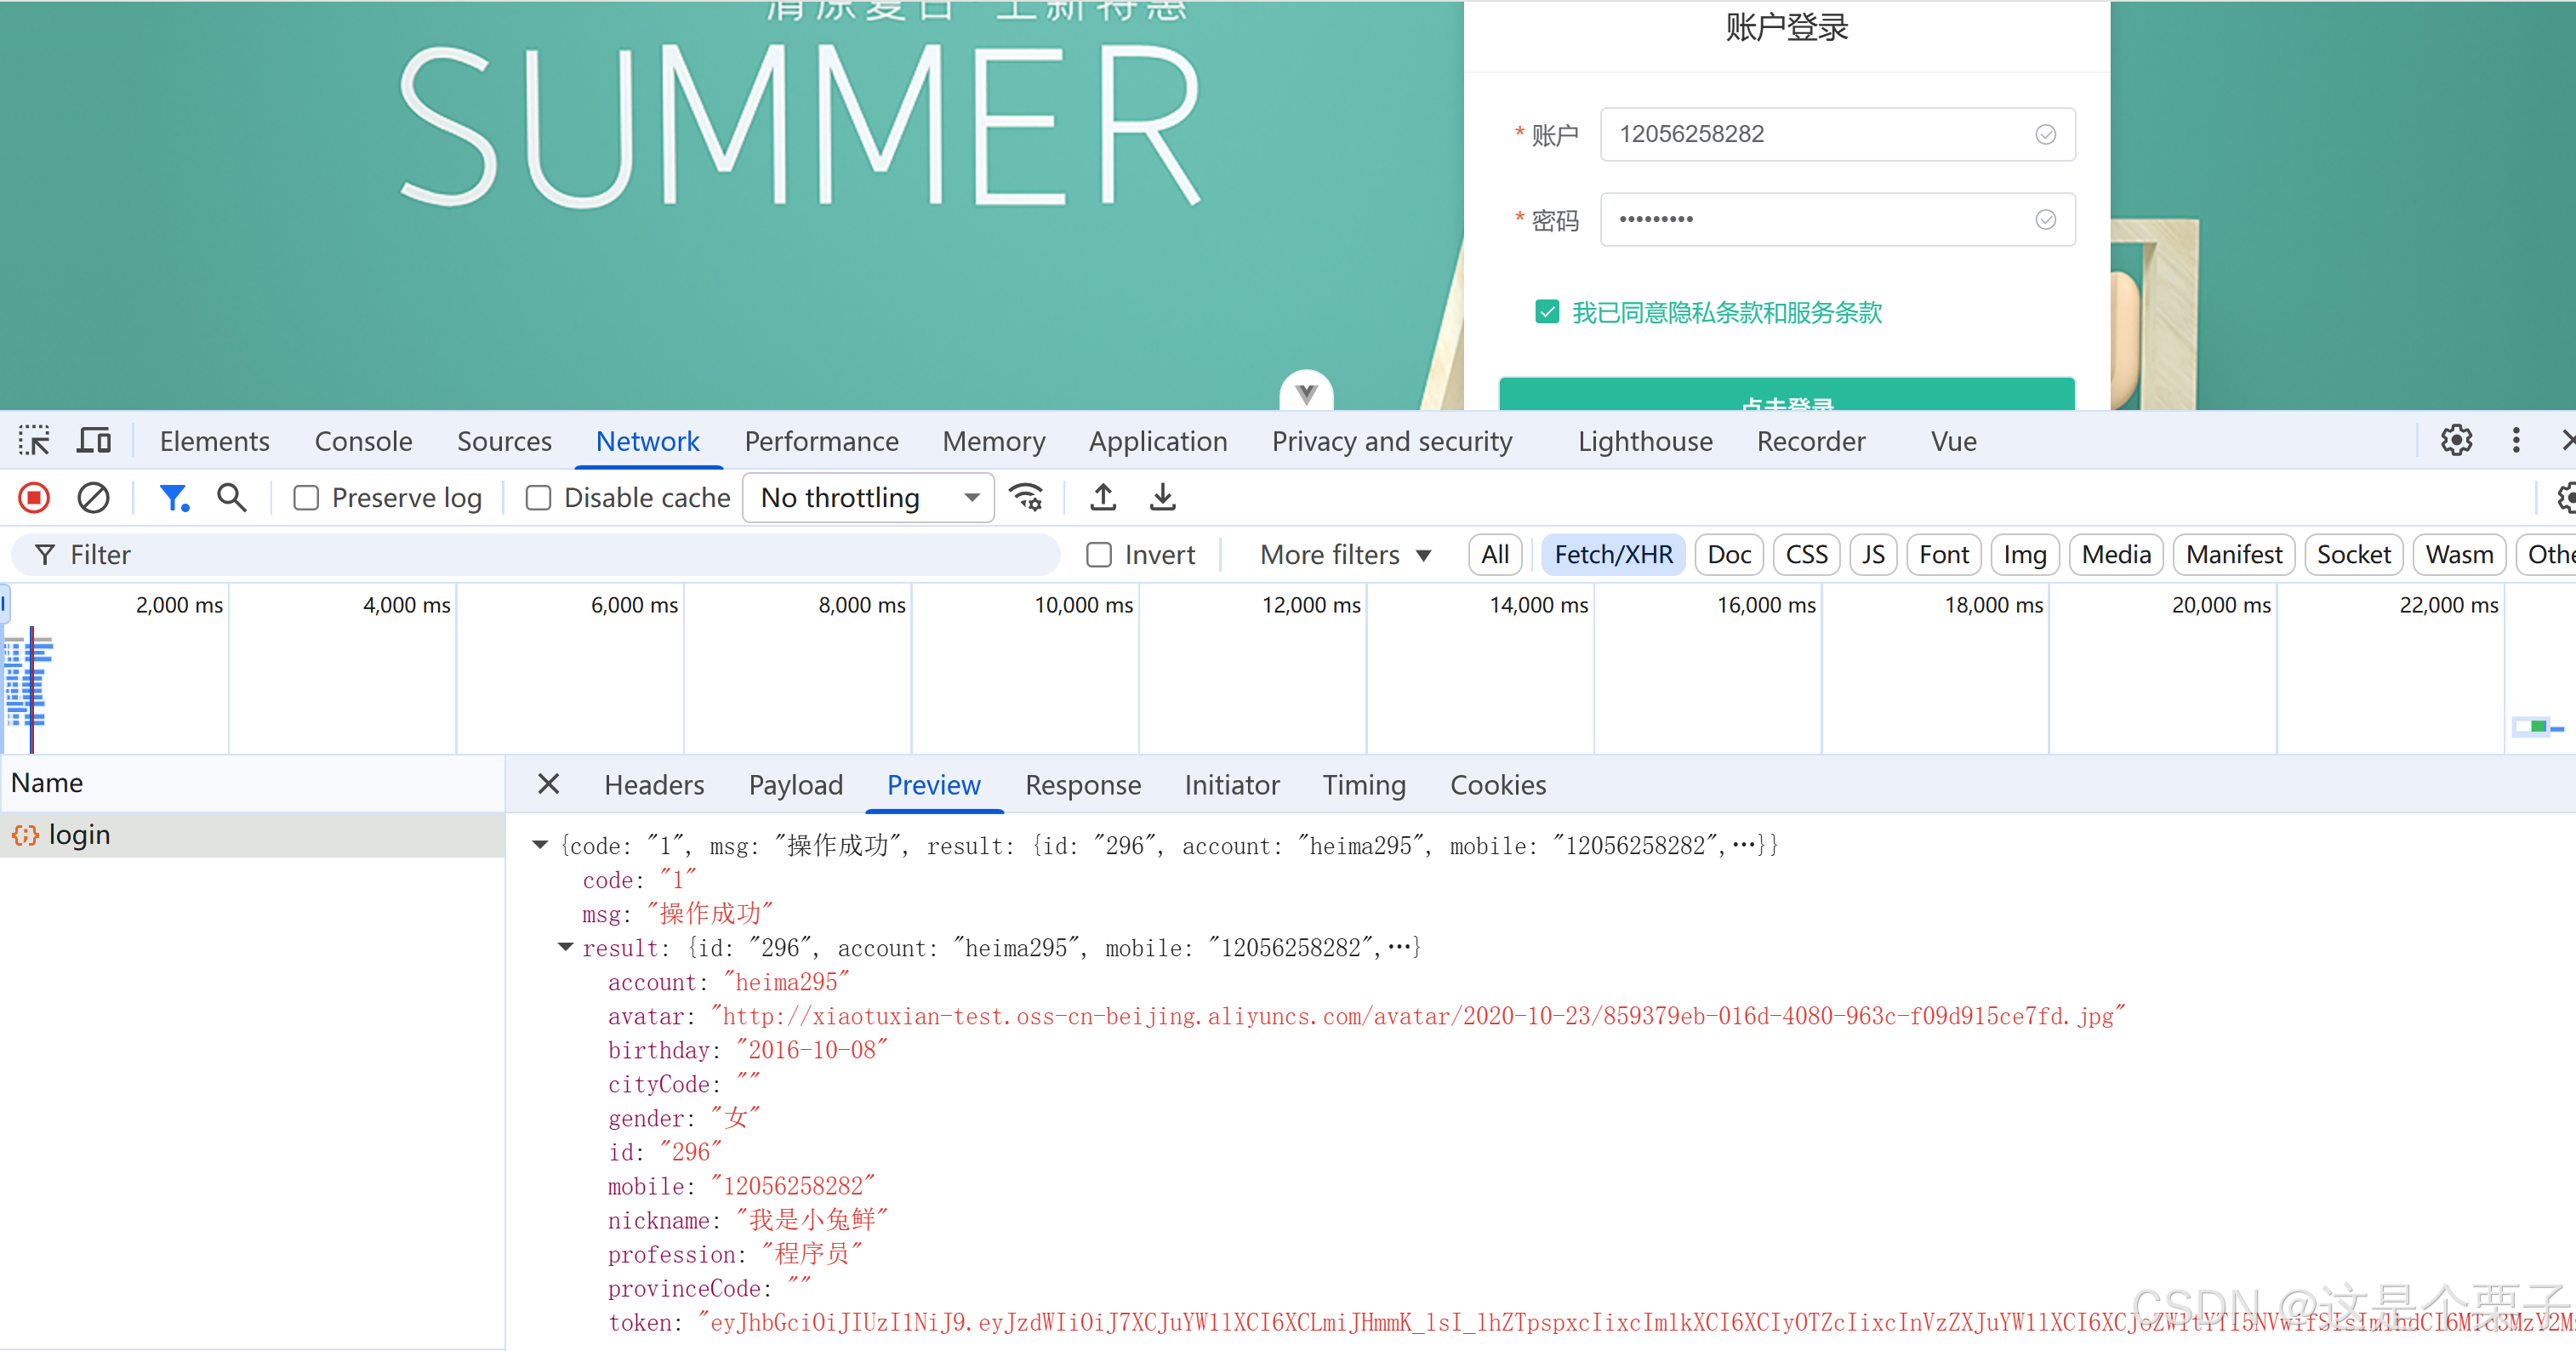Image resolution: width=2576 pixels, height=1351 pixels.
Task: Collapse the result object tree
Action: click(x=565, y=947)
